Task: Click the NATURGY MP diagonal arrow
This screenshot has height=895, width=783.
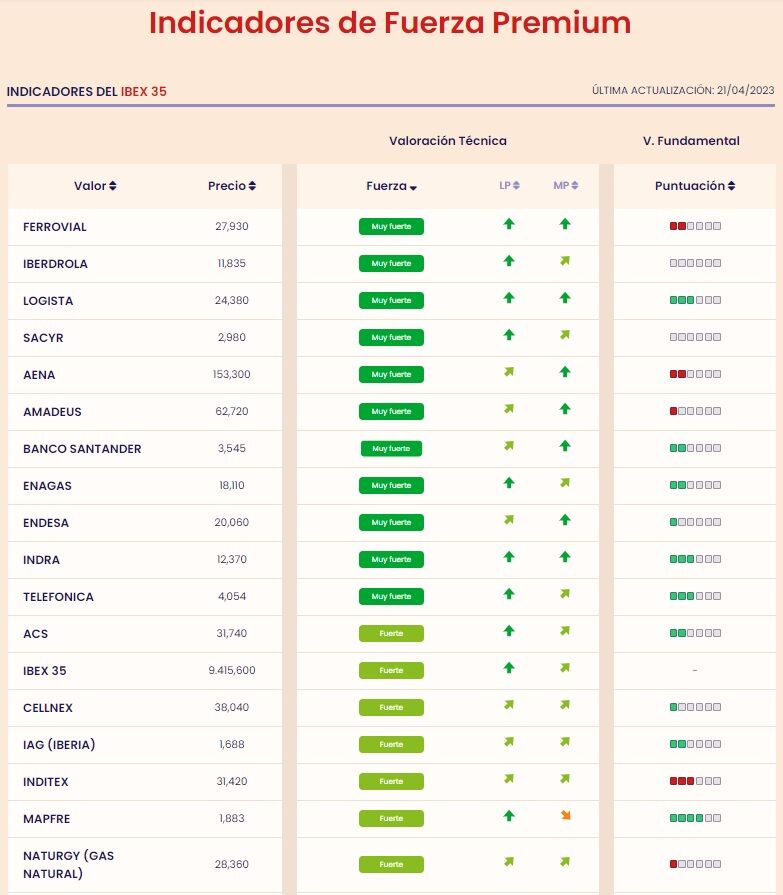Action: click(x=565, y=862)
